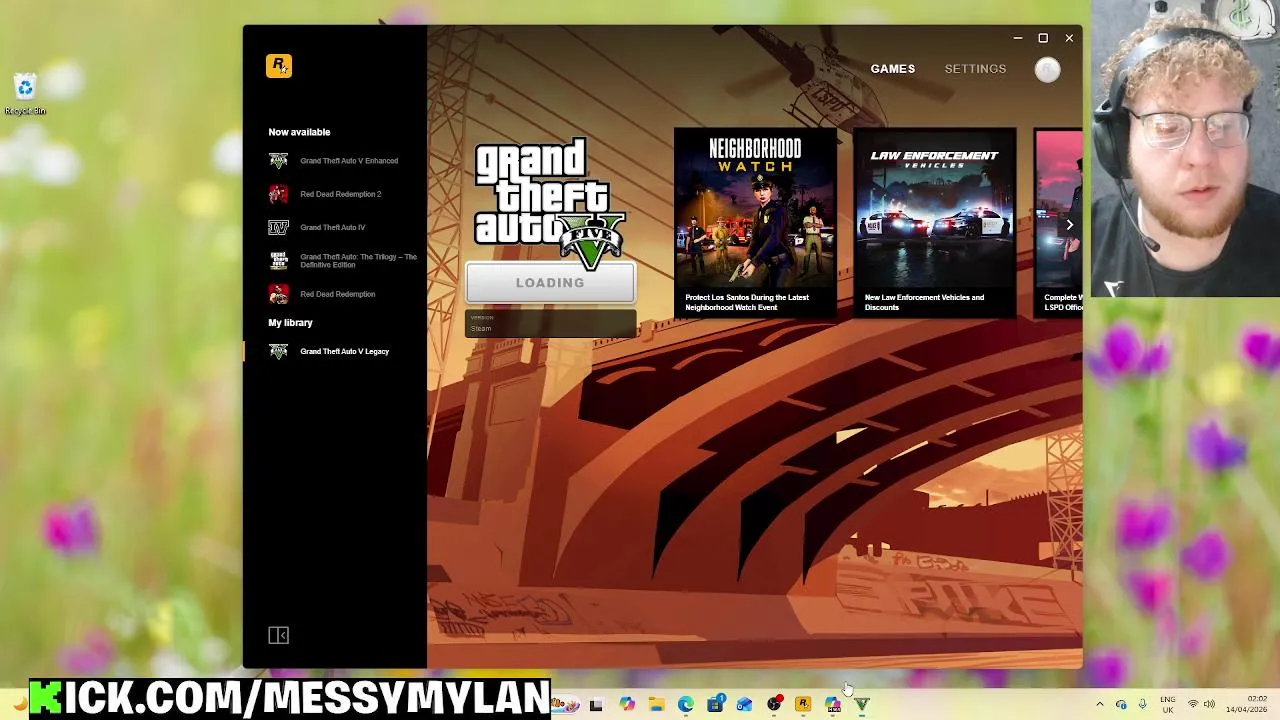Screen dimensions: 1280x720
Task: Advance the news carousel with the right arrow
Action: [x=1069, y=225]
